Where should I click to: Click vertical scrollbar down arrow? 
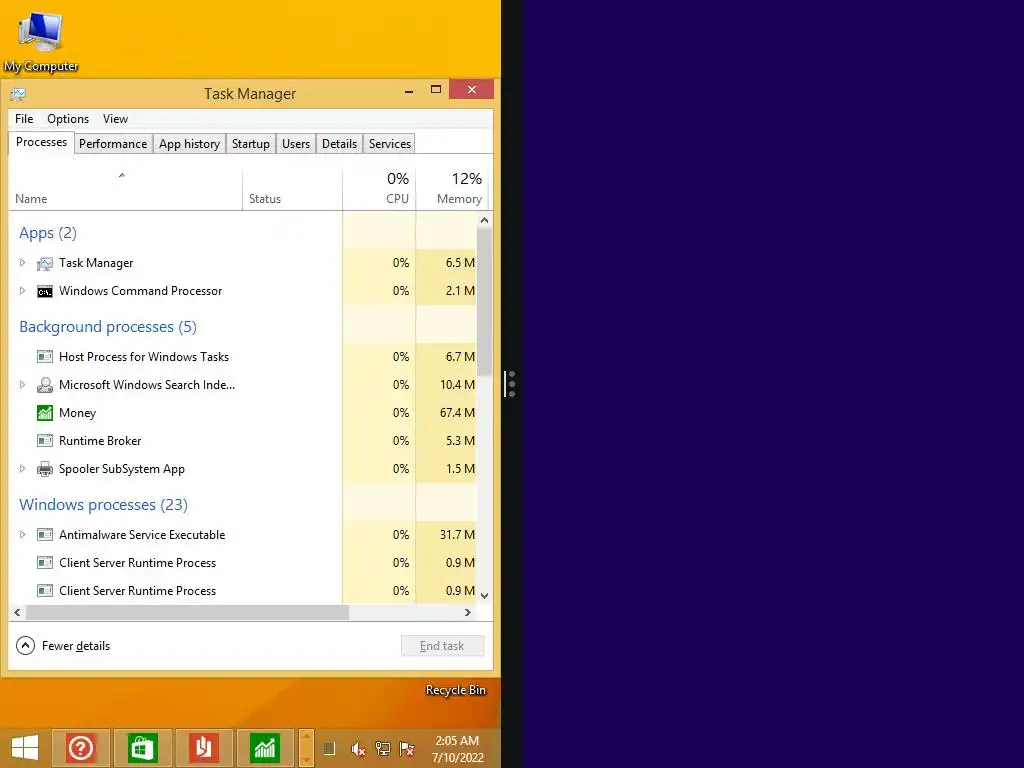[484, 596]
